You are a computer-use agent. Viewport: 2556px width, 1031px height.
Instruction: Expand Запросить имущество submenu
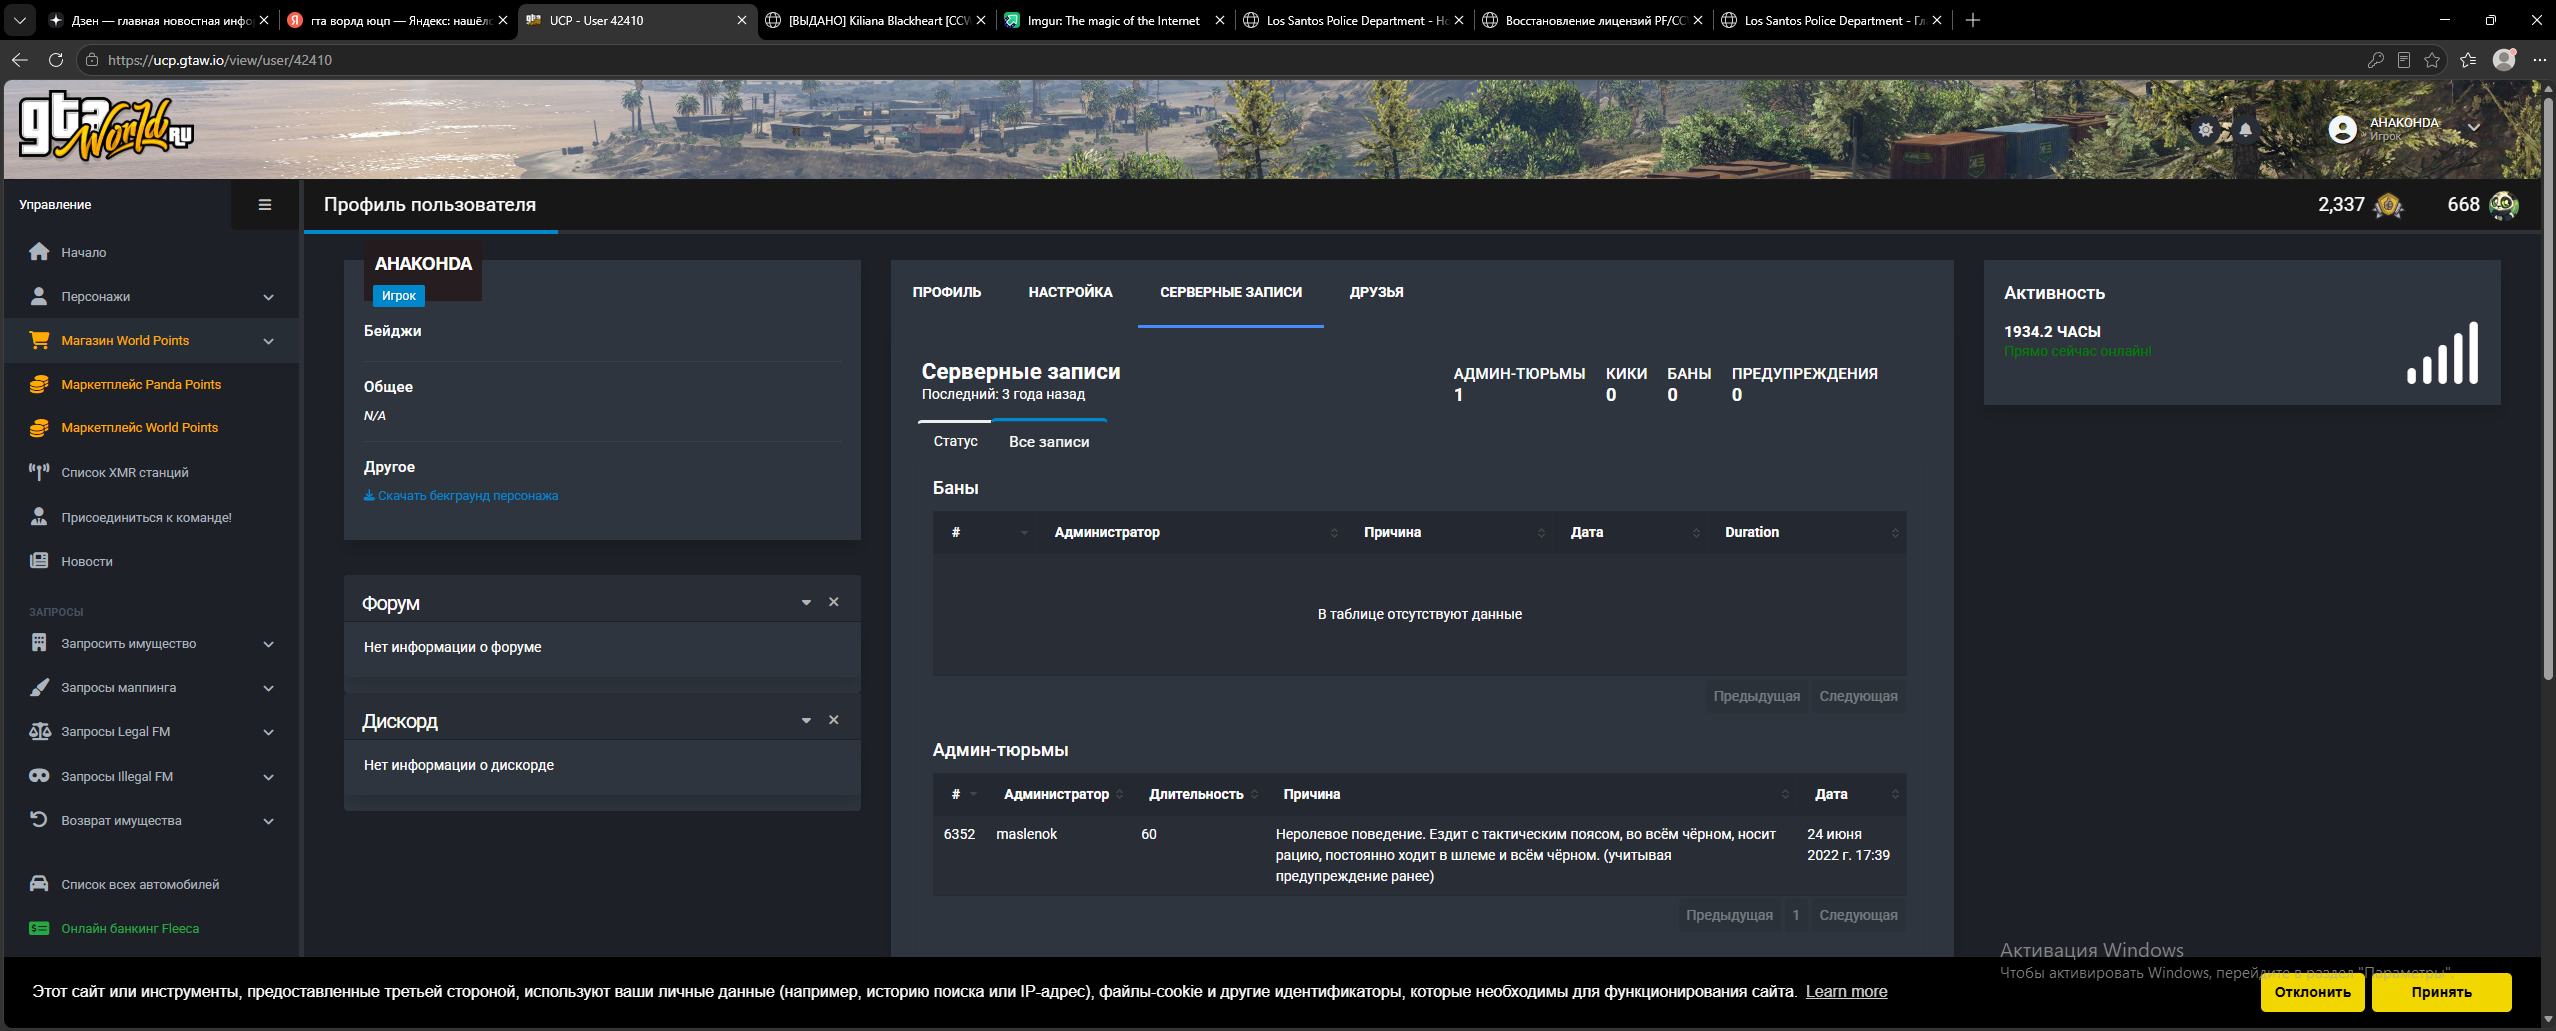268,644
